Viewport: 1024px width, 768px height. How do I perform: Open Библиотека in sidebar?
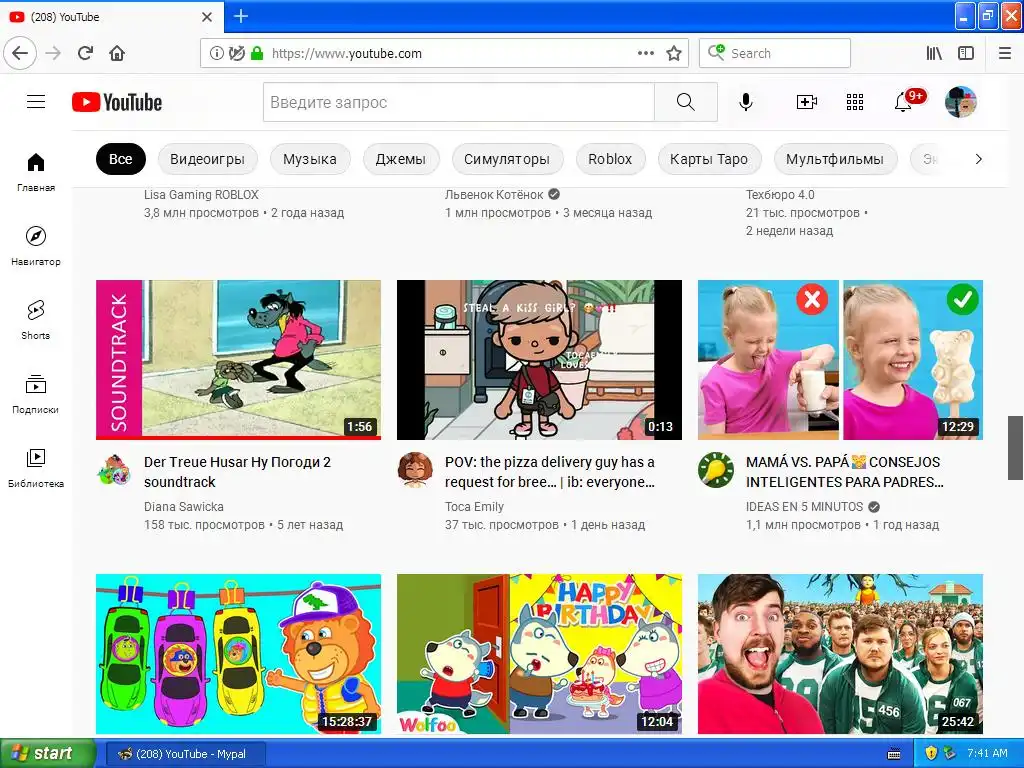(36, 468)
